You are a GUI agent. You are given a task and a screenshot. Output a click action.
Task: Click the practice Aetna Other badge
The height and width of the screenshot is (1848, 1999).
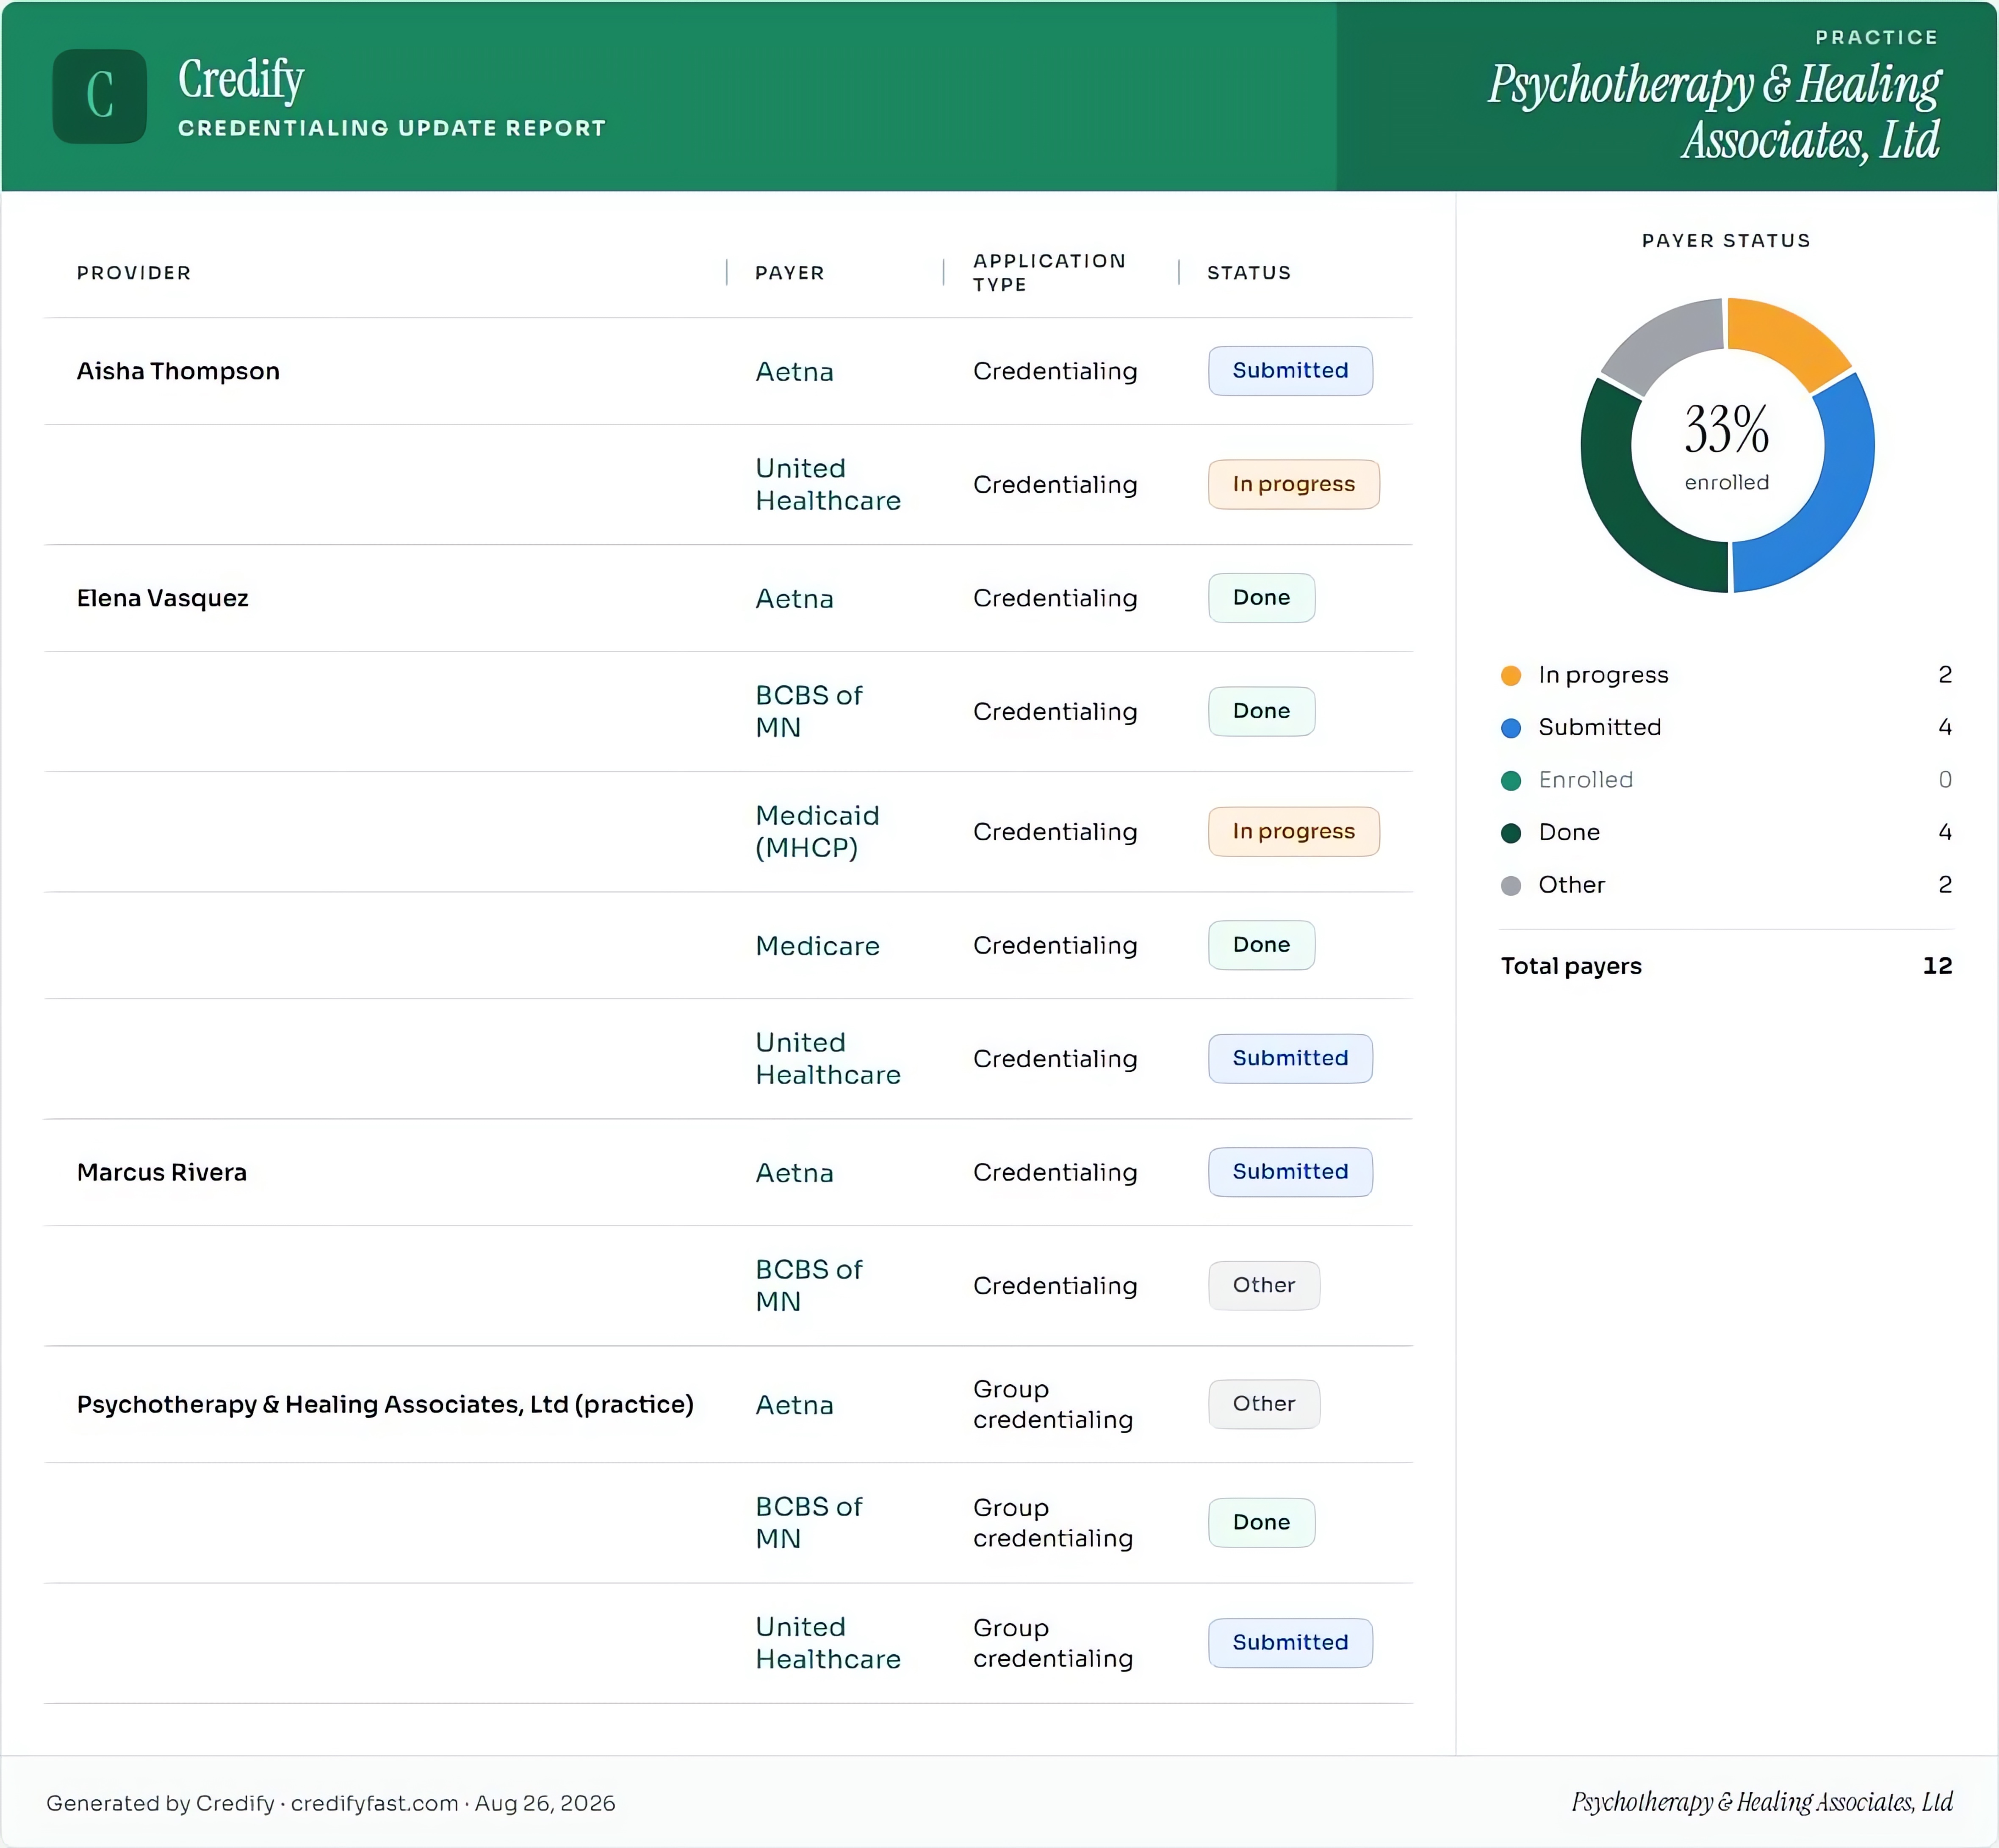(x=1264, y=1405)
